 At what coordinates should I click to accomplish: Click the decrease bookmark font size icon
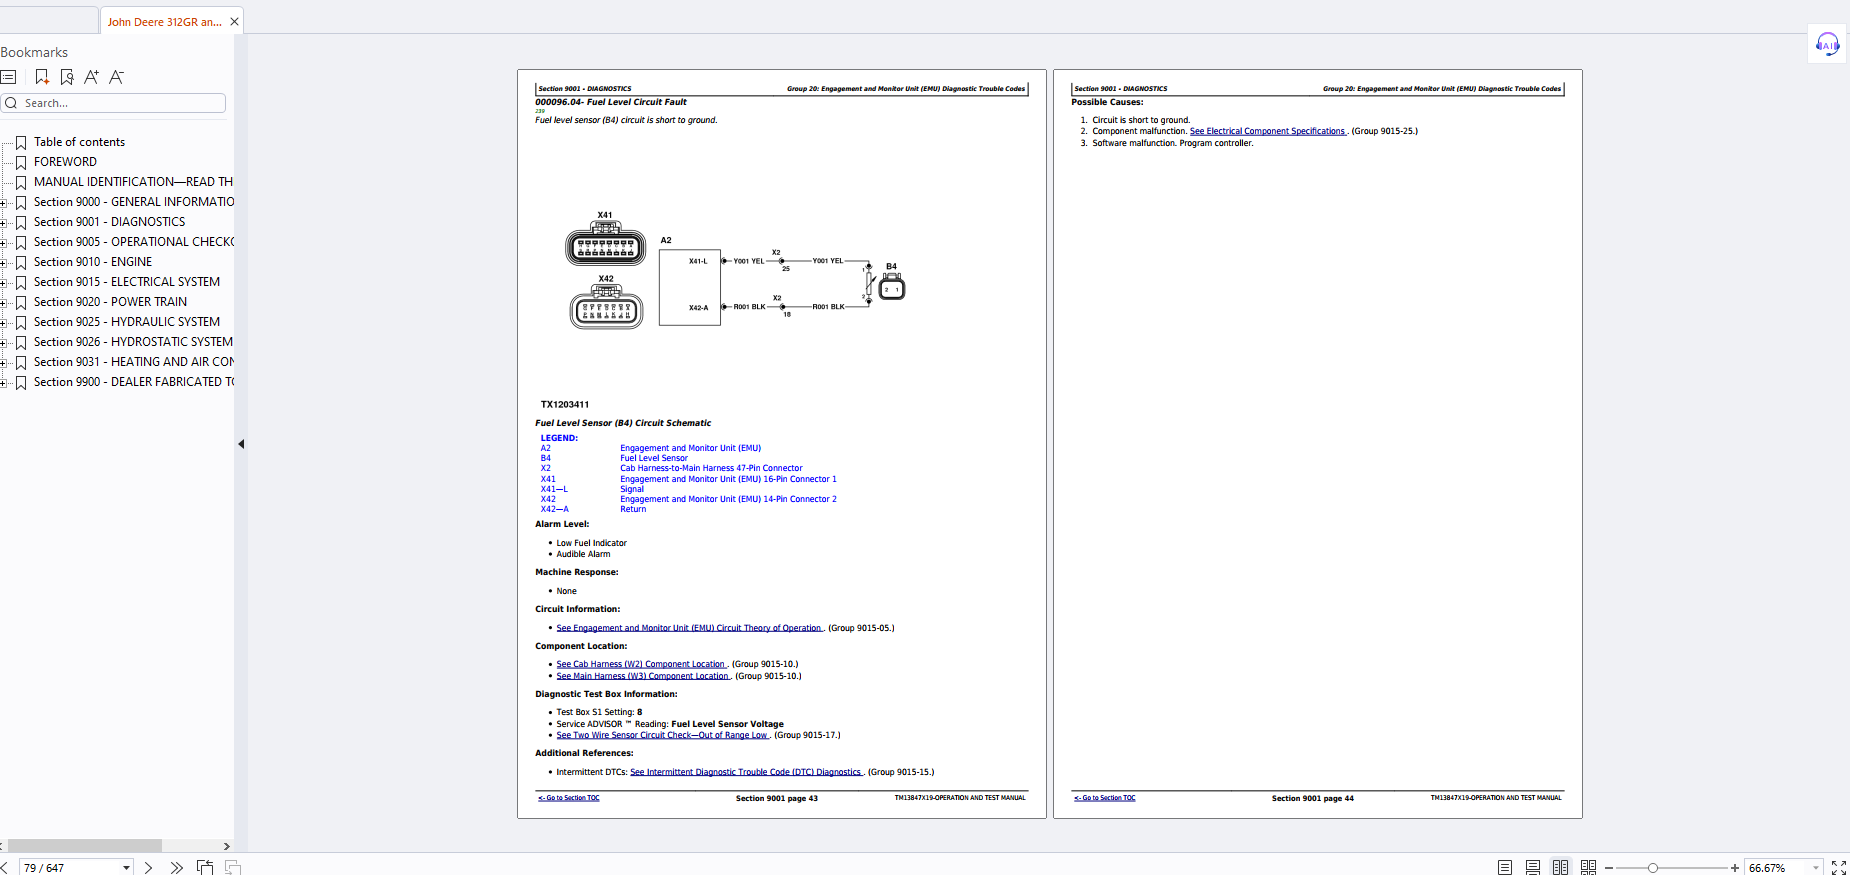tap(116, 77)
